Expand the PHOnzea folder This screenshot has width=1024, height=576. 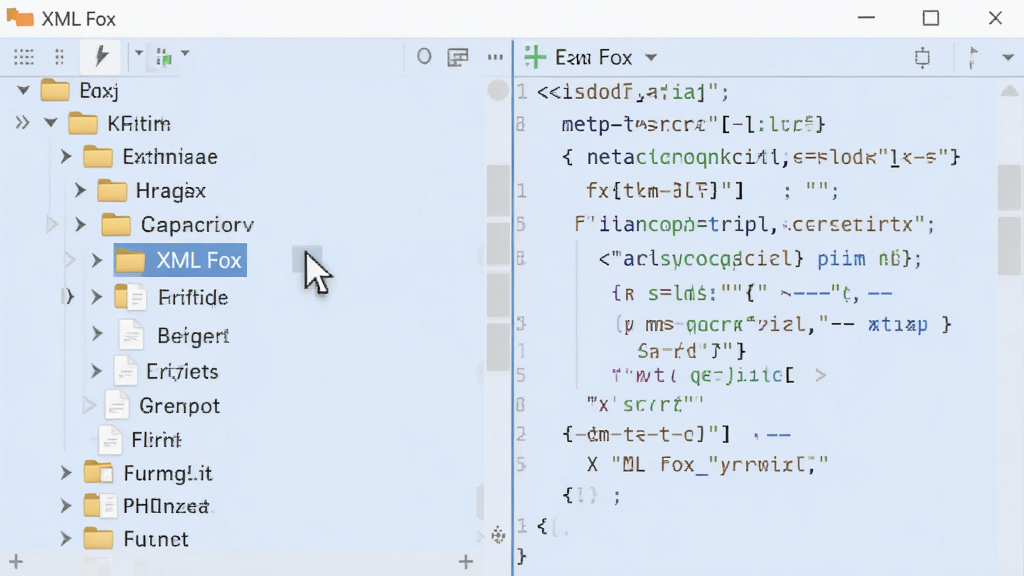click(66, 505)
